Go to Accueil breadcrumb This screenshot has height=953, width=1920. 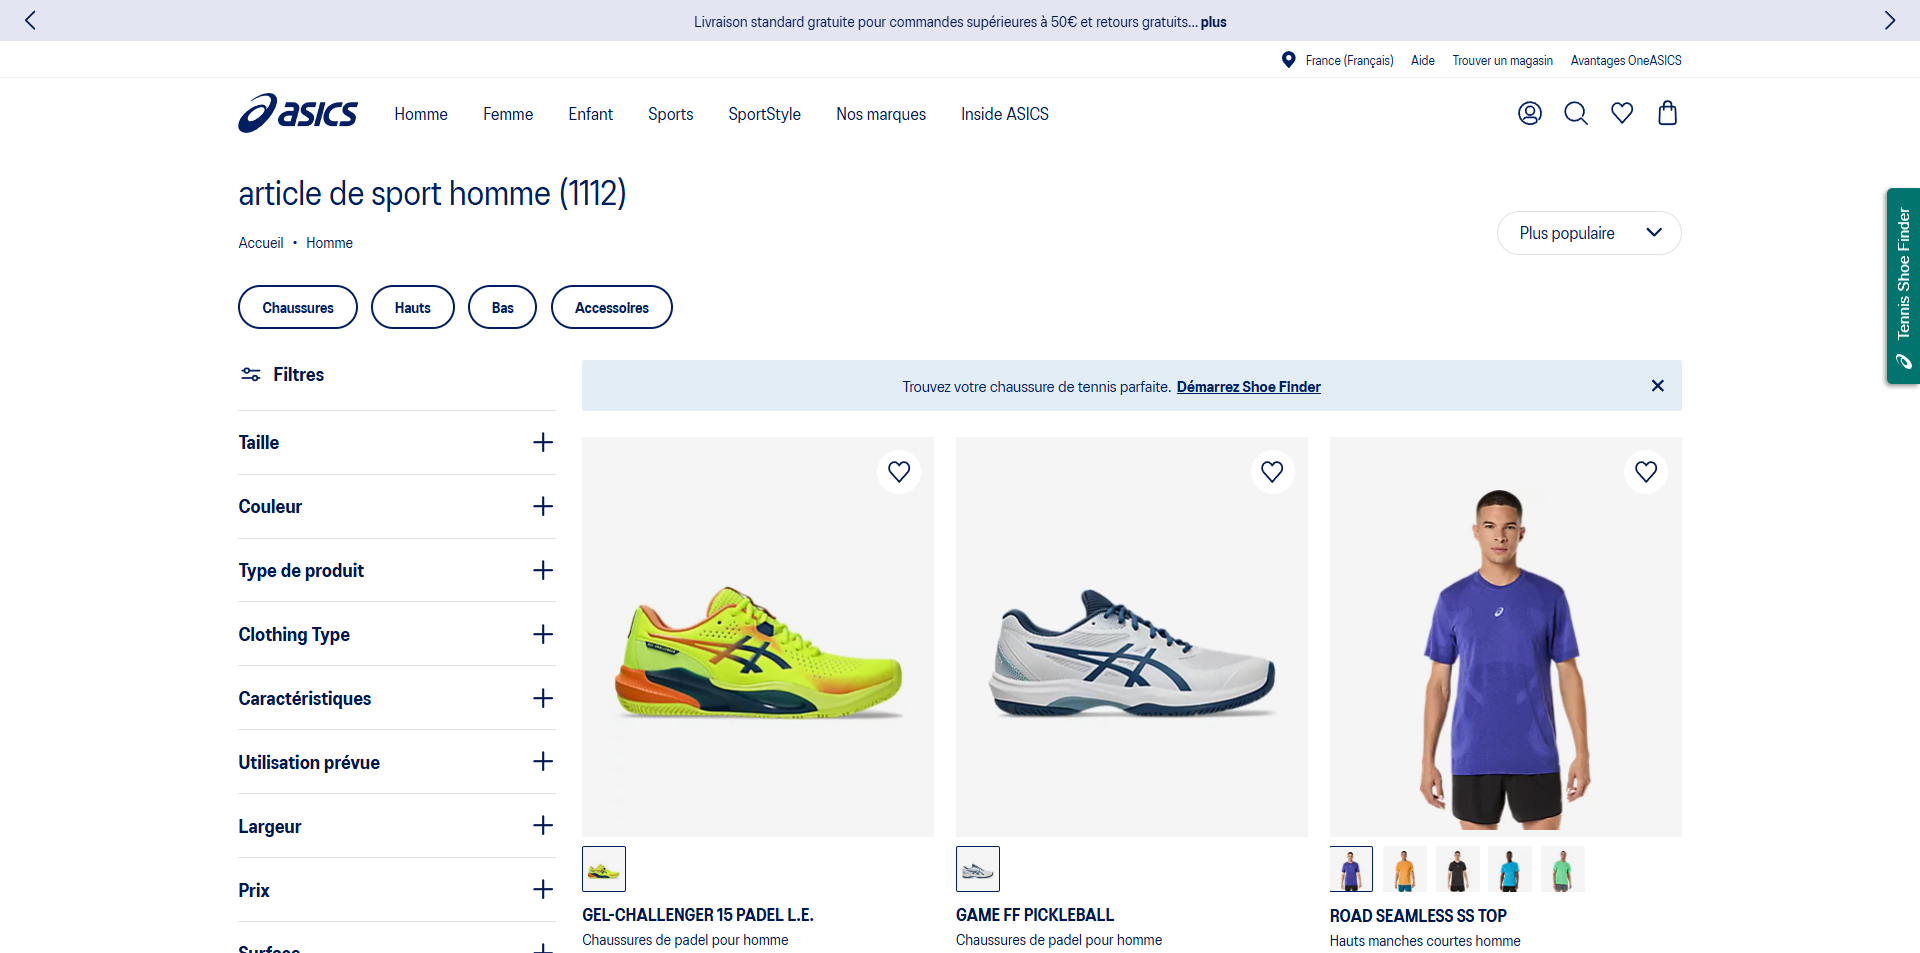tap(261, 243)
